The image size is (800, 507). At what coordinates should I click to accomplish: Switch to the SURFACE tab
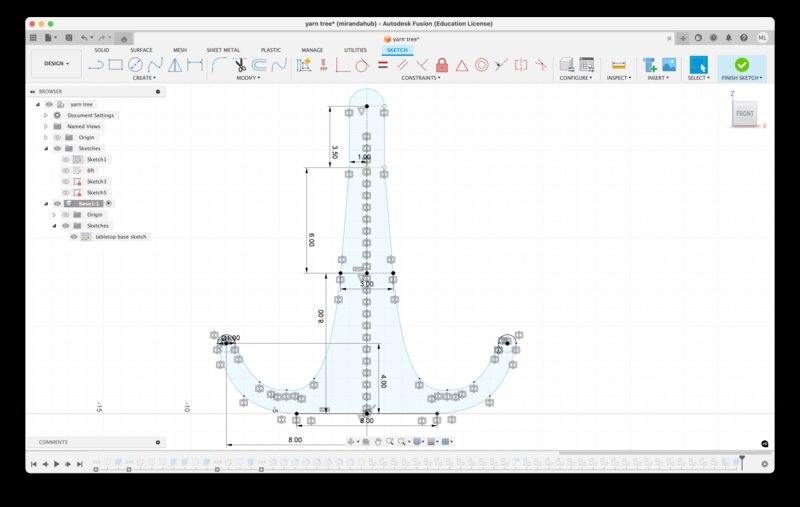click(x=141, y=49)
